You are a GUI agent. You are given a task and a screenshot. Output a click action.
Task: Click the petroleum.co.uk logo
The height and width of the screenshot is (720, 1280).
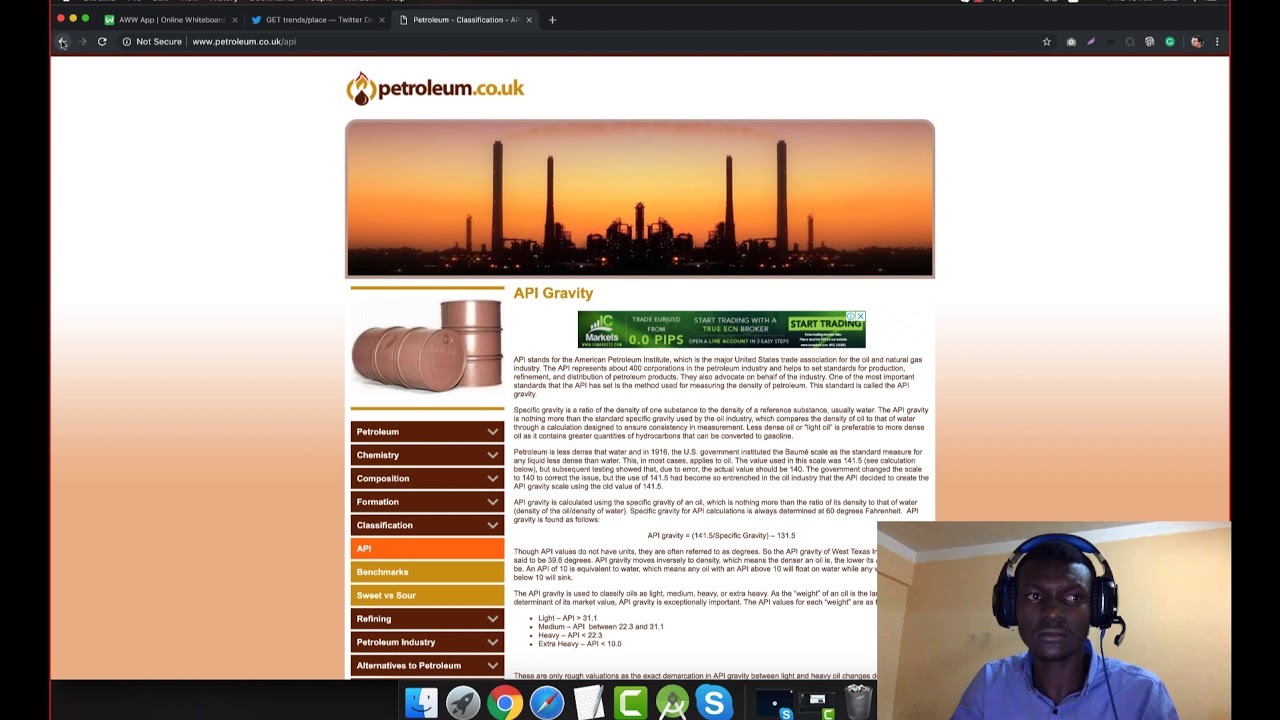435,88
